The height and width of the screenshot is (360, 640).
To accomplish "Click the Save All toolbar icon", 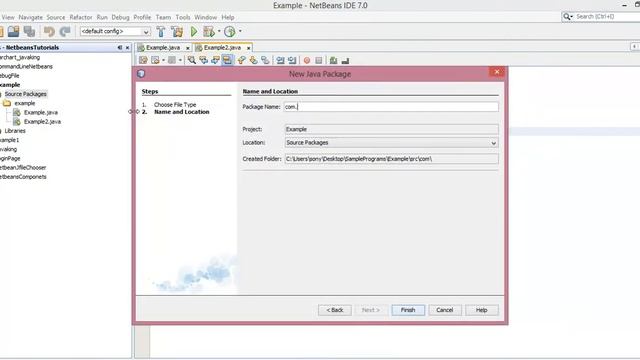I will (x=29, y=31).
